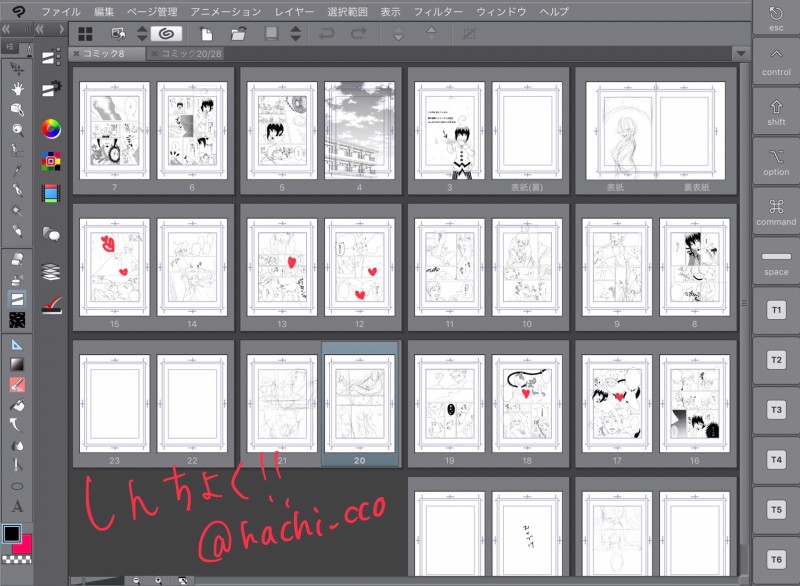
Task: Select the Fill bucket tool
Action: click(17, 405)
